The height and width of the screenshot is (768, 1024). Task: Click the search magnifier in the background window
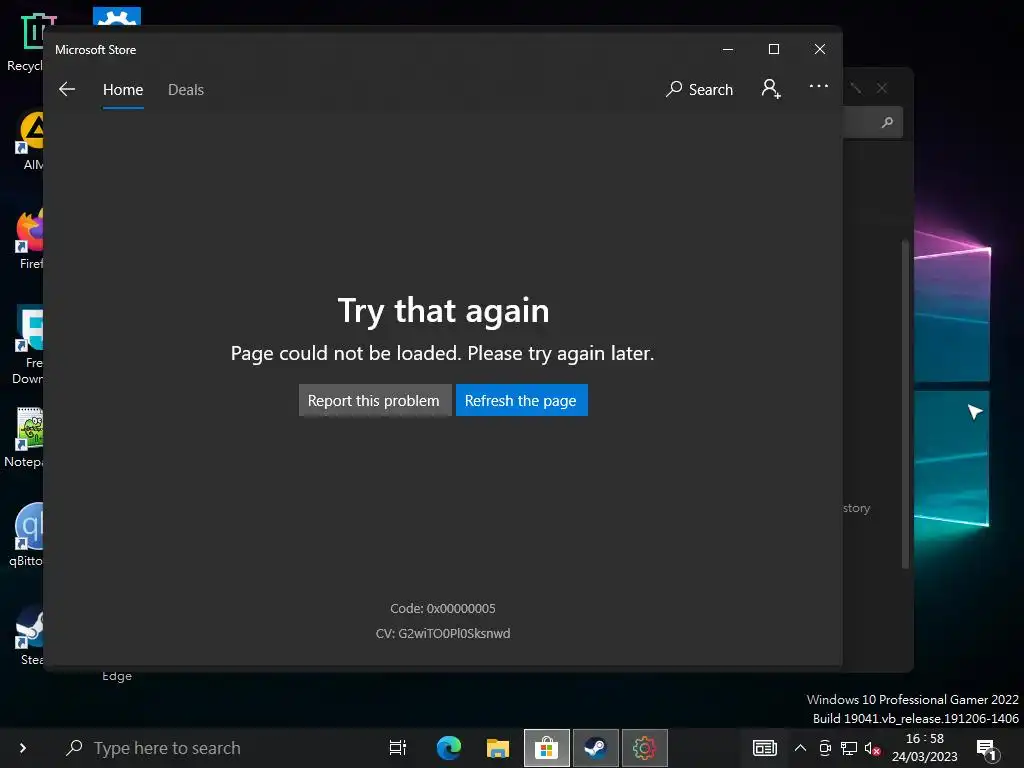(887, 122)
